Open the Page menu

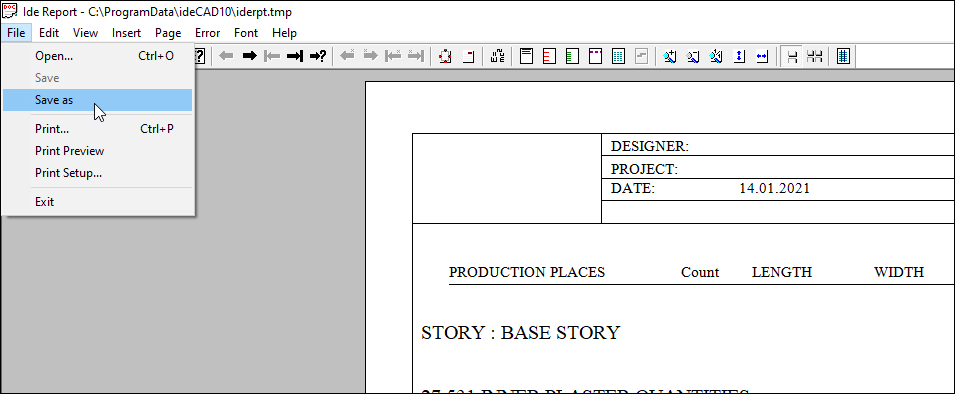click(168, 33)
